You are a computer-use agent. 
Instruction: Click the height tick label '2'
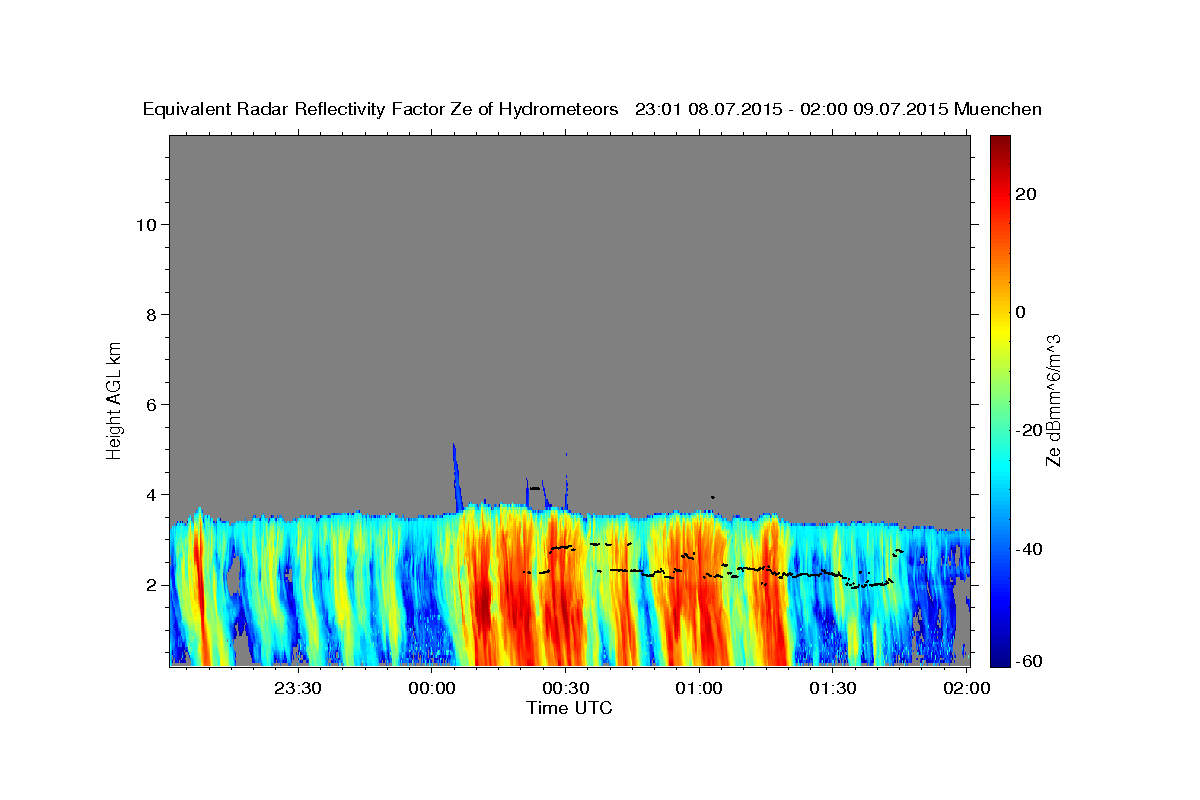coord(152,585)
